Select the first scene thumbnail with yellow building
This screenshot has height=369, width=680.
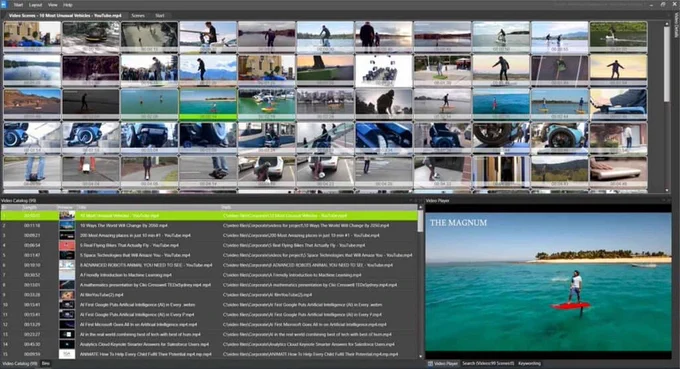pyautogui.click(x=32, y=37)
